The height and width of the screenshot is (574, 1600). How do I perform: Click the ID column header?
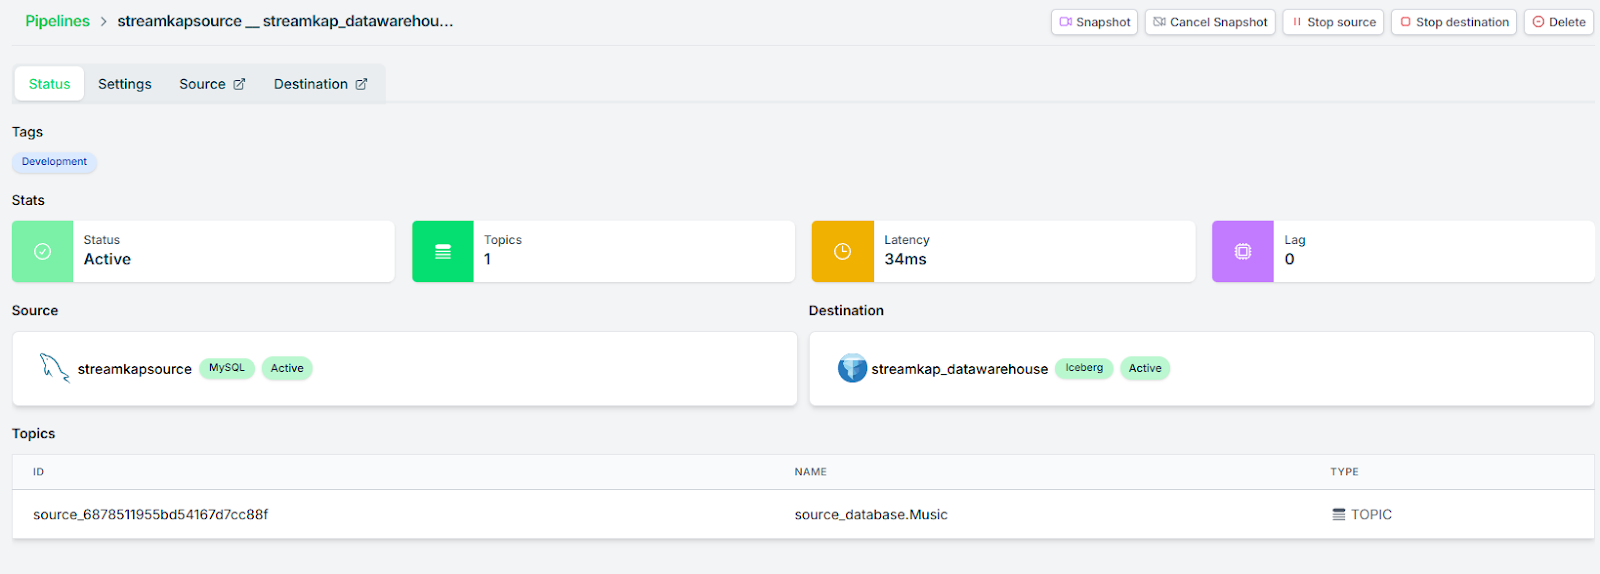point(38,472)
